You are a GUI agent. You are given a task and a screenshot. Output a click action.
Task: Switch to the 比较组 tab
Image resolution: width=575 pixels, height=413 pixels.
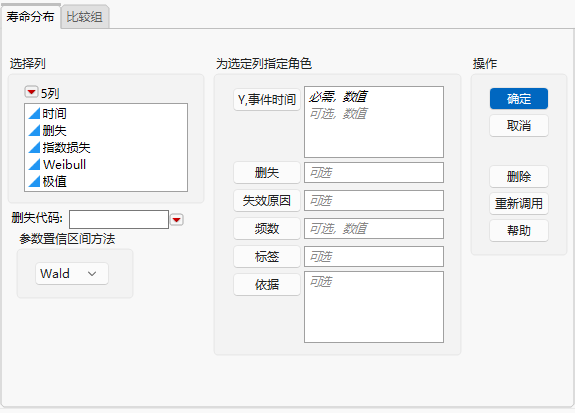point(85,17)
